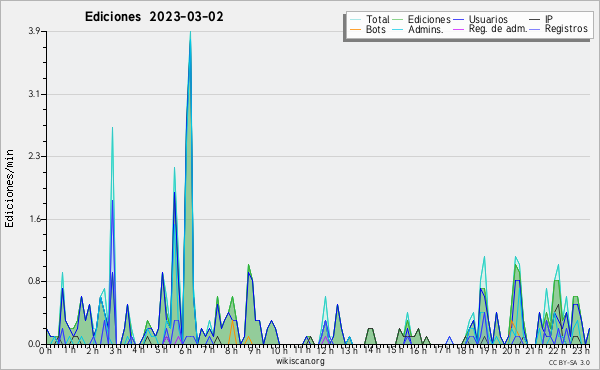Image resolution: width=600 pixels, height=370 pixels.
Task: Select the Ediciones legend label
Action: pyautogui.click(x=429, y=19)
